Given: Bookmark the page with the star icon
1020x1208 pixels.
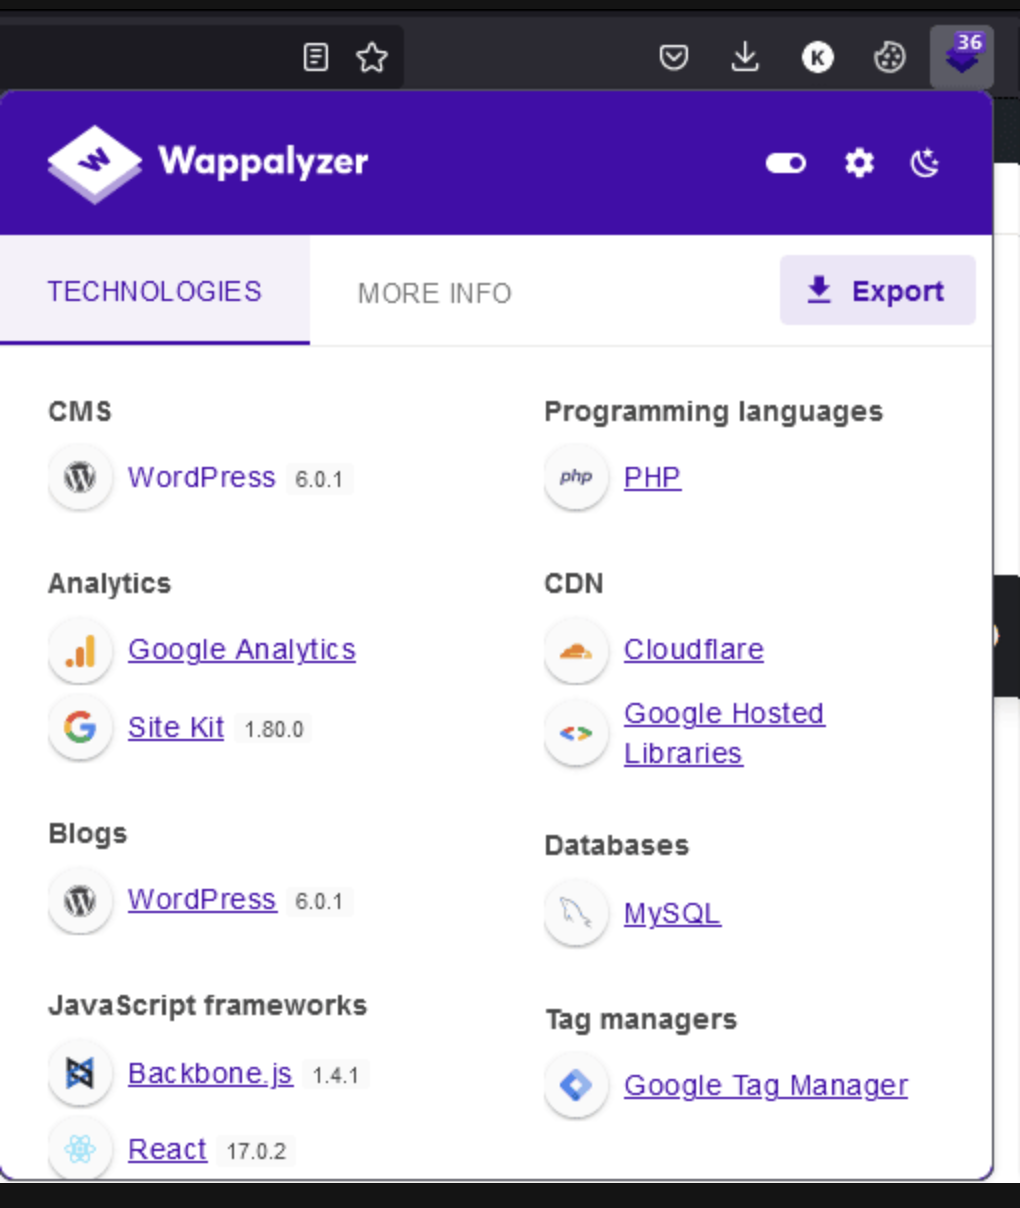Looking at the screenshot, I should coord(372,57).
